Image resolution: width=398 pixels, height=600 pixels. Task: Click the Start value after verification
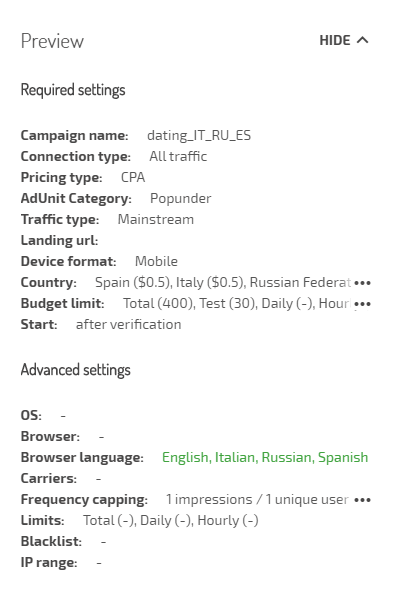128,324
